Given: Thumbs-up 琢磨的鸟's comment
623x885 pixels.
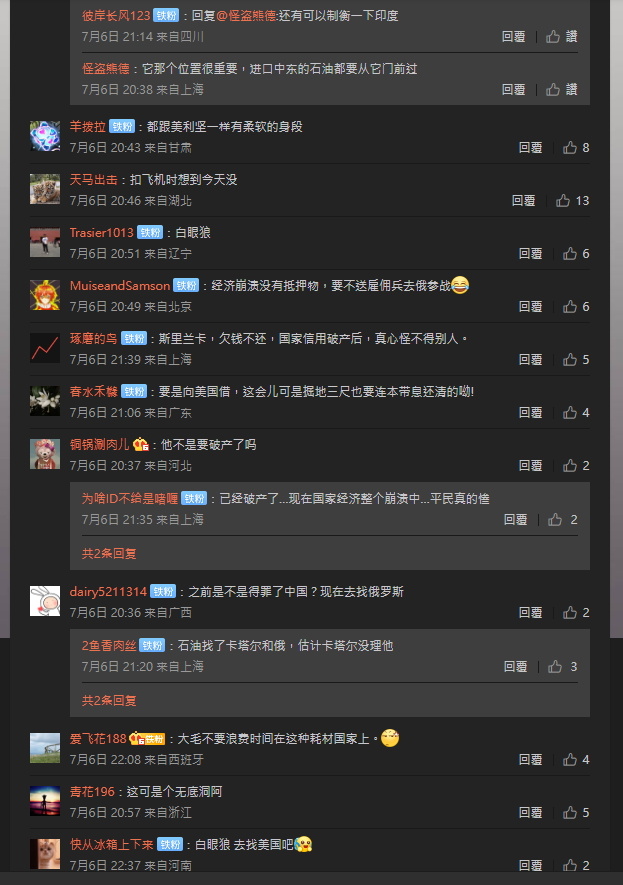Looking at the screenshot, I should point(576,360).
